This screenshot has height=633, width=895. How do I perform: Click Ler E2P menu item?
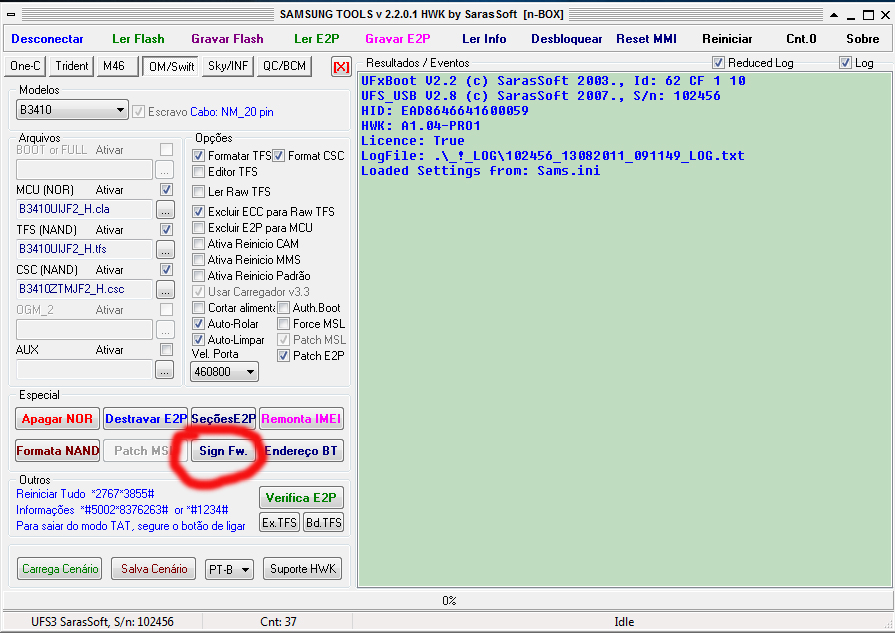(x=317, y=39)
